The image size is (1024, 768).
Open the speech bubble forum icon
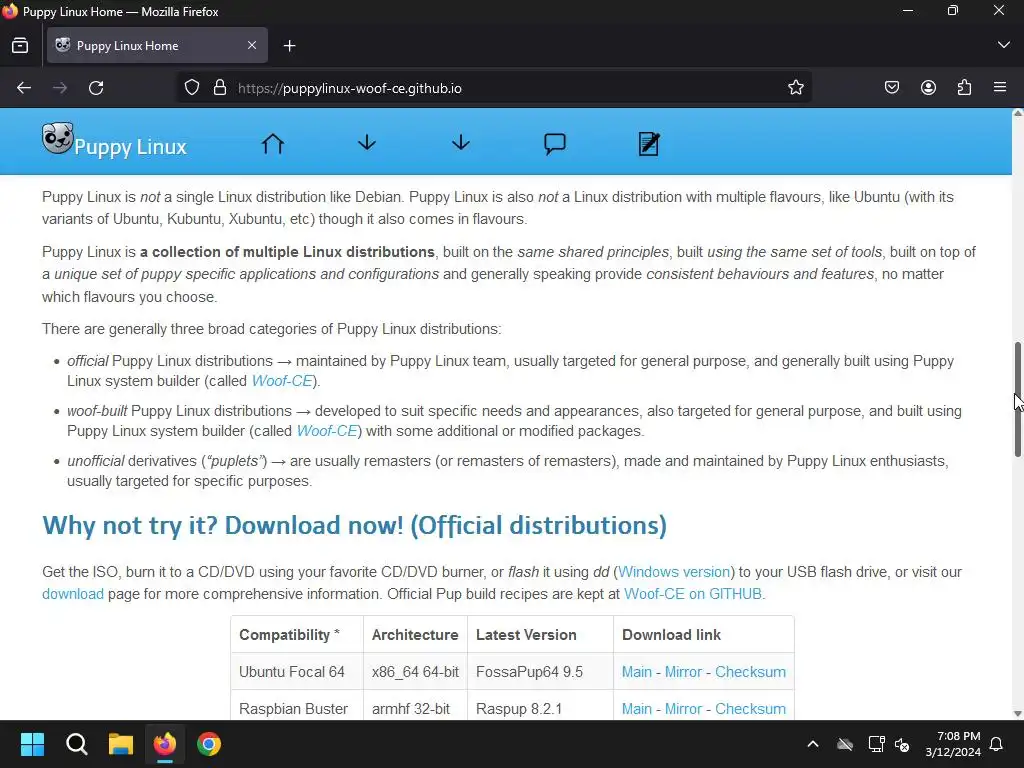point(554,143)
